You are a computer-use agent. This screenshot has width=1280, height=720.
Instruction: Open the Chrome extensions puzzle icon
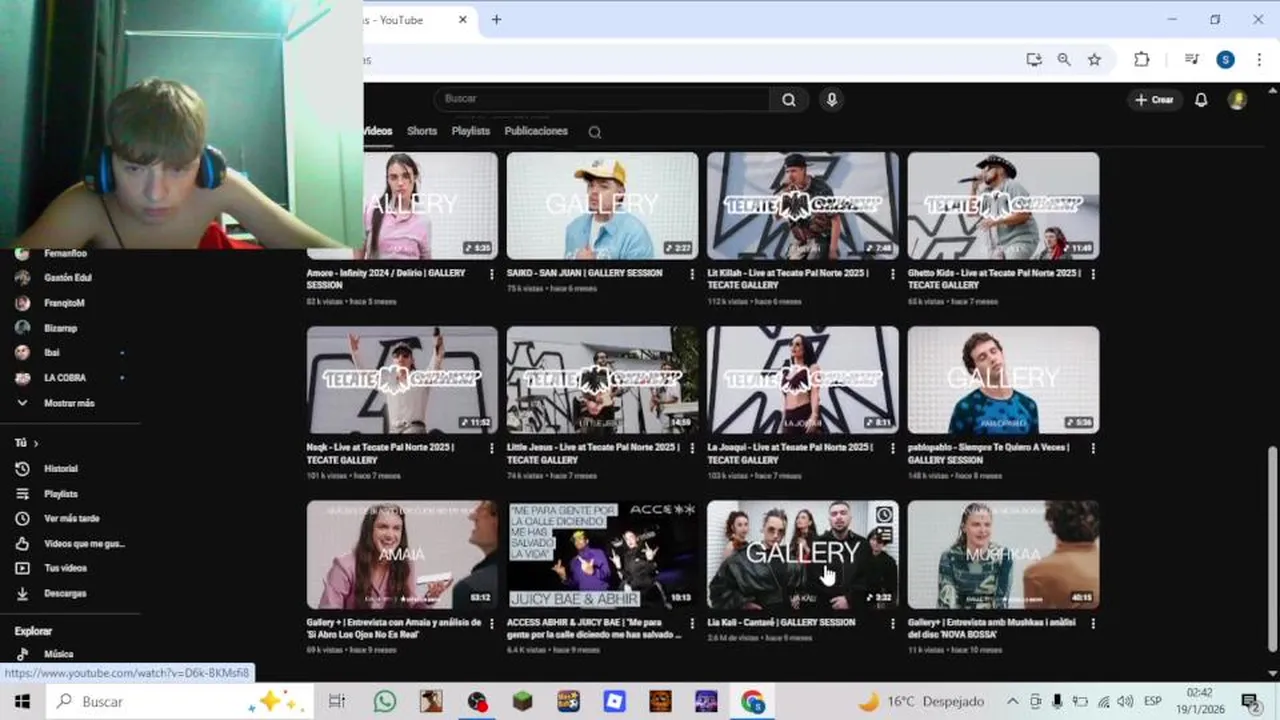click(x=1141, y=60)
